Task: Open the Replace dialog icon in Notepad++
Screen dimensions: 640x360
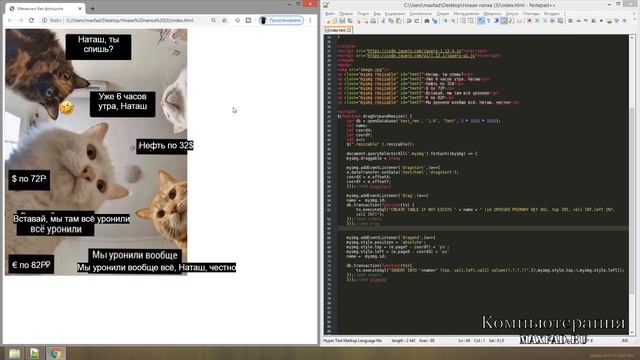Action: (x=435, y=21)
